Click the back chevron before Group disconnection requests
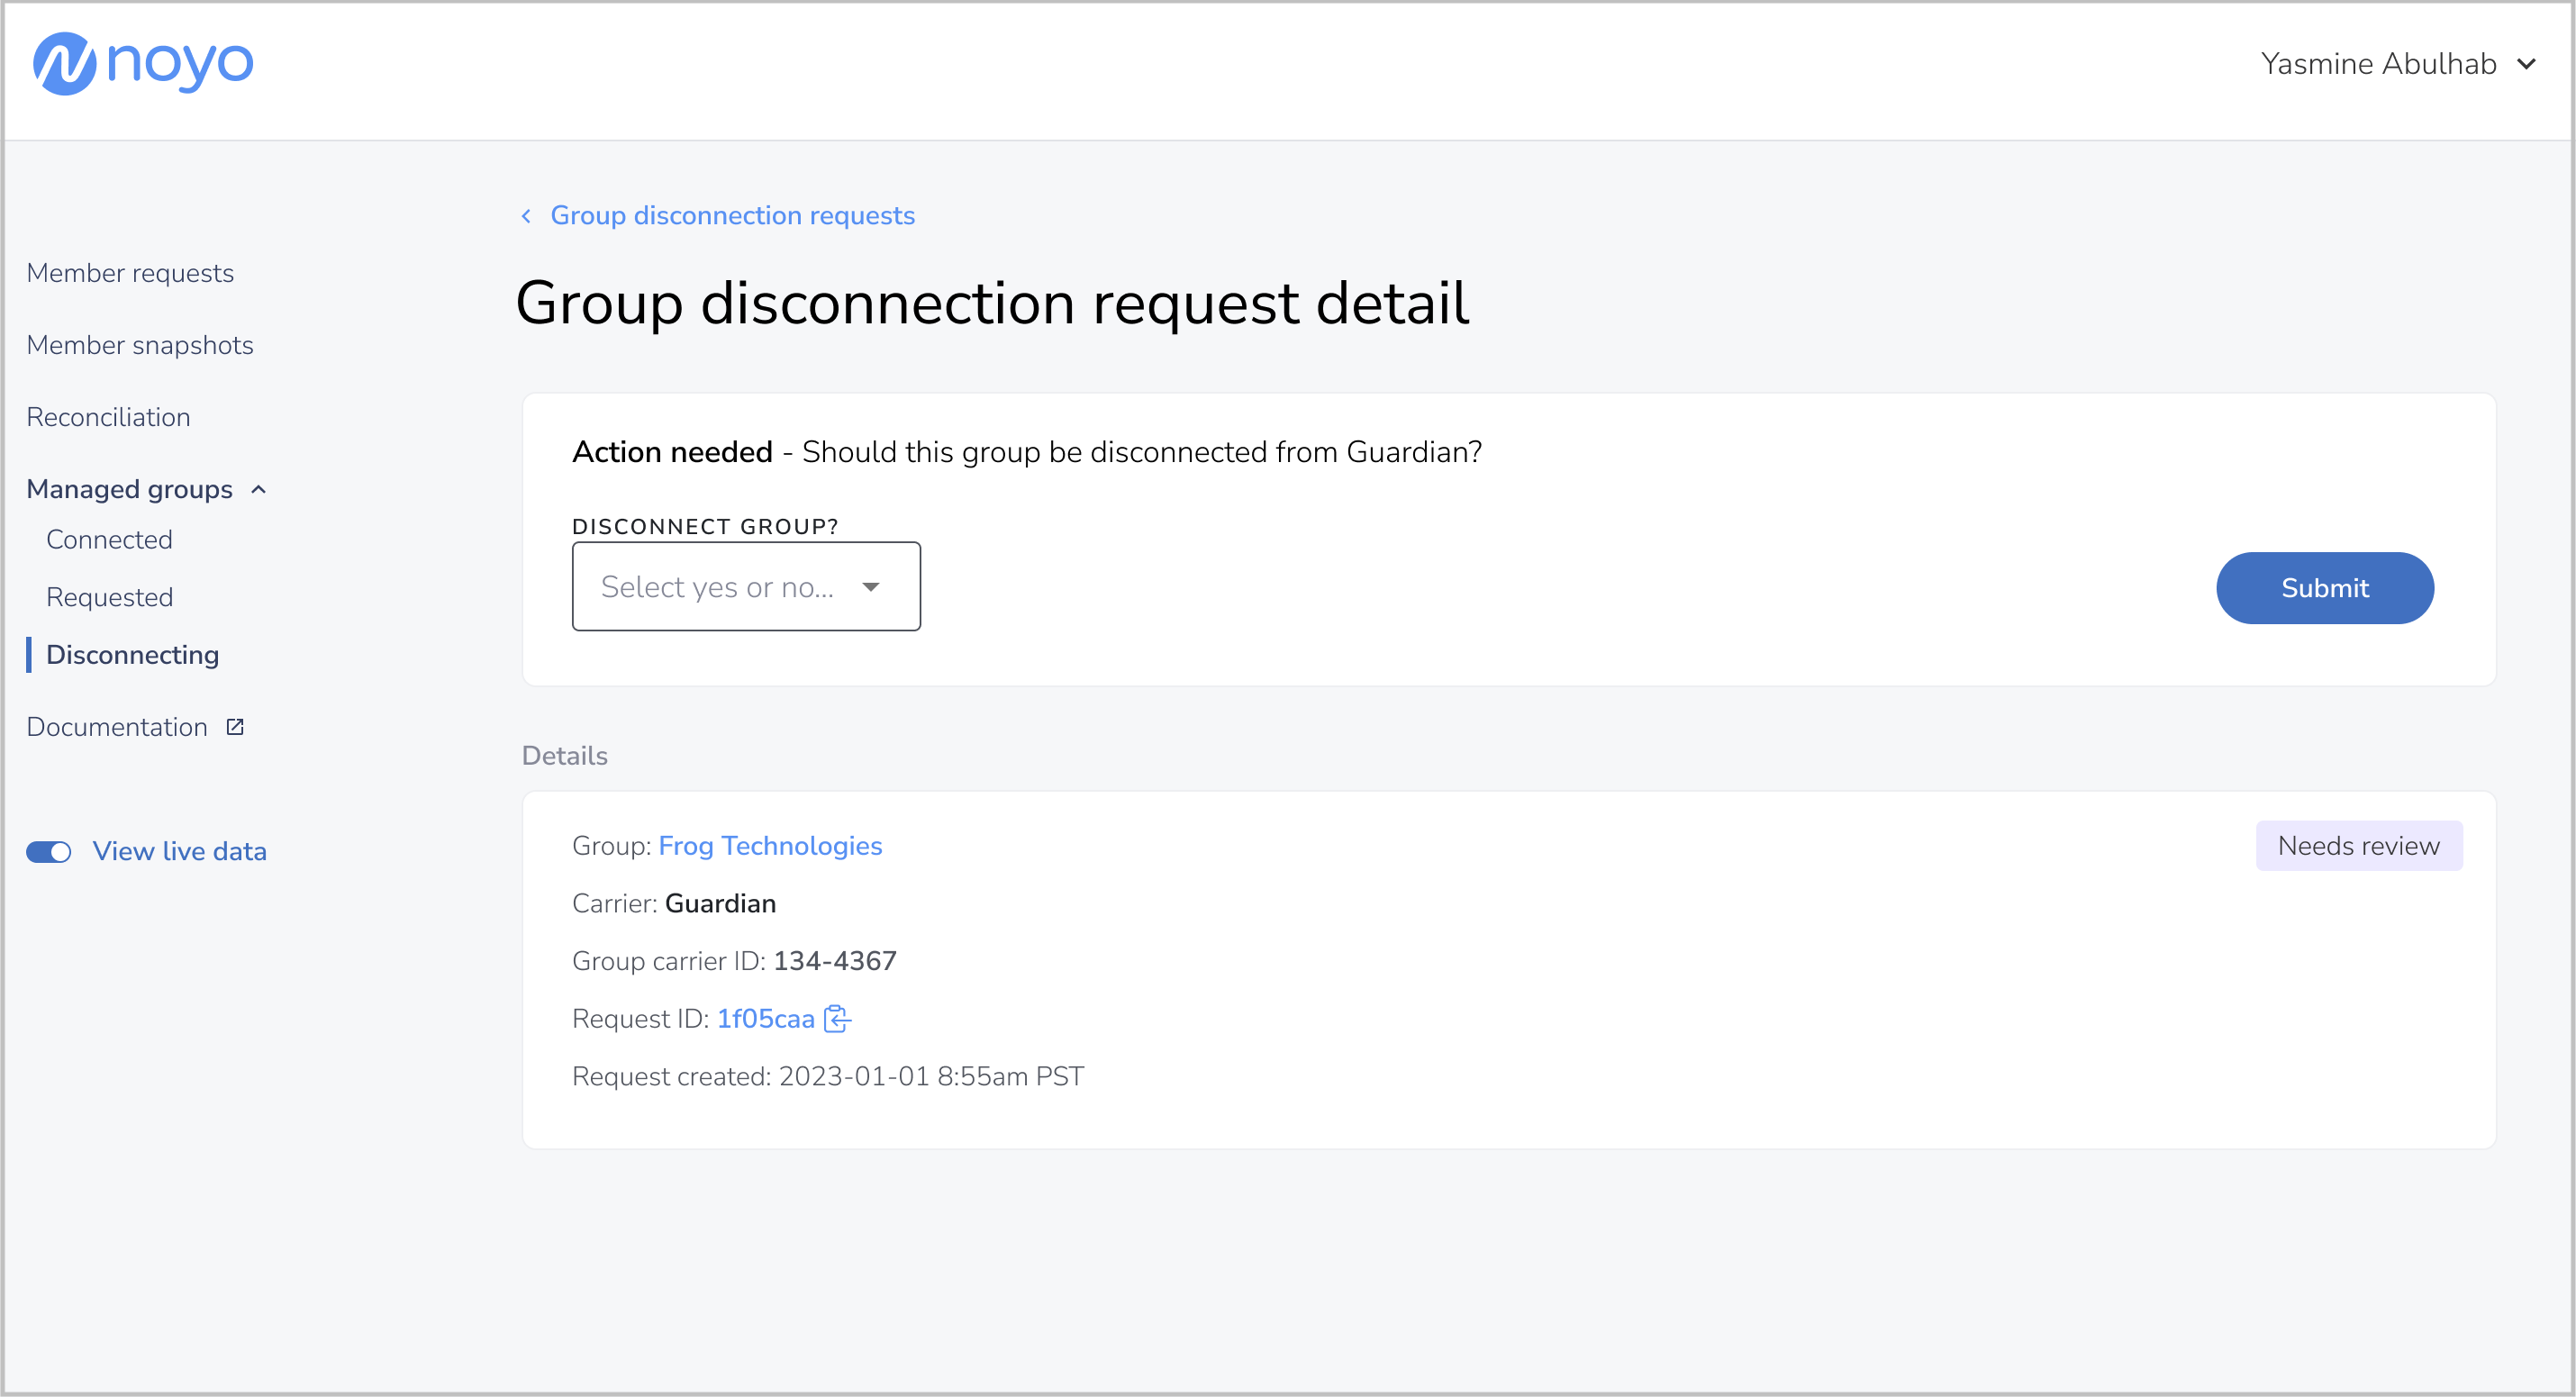Image resolution: width=2576 pixels, height=1397 pixels. 526,216
